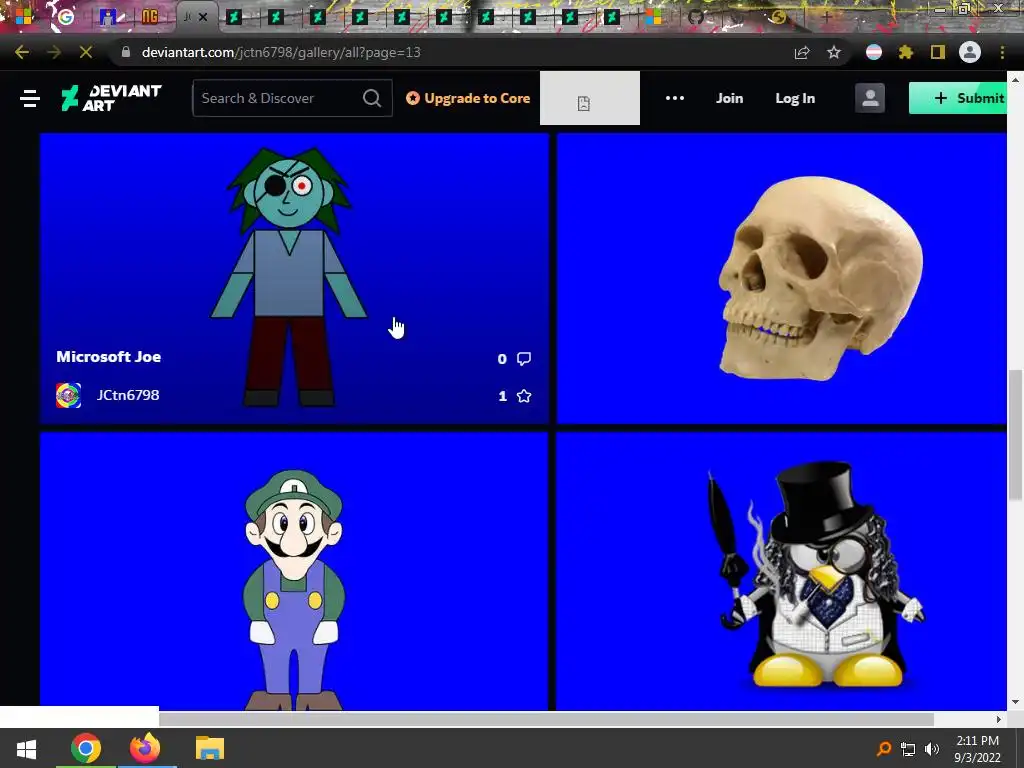
Task: Bookmark this page with the star icon
Action: pos(834,52)
